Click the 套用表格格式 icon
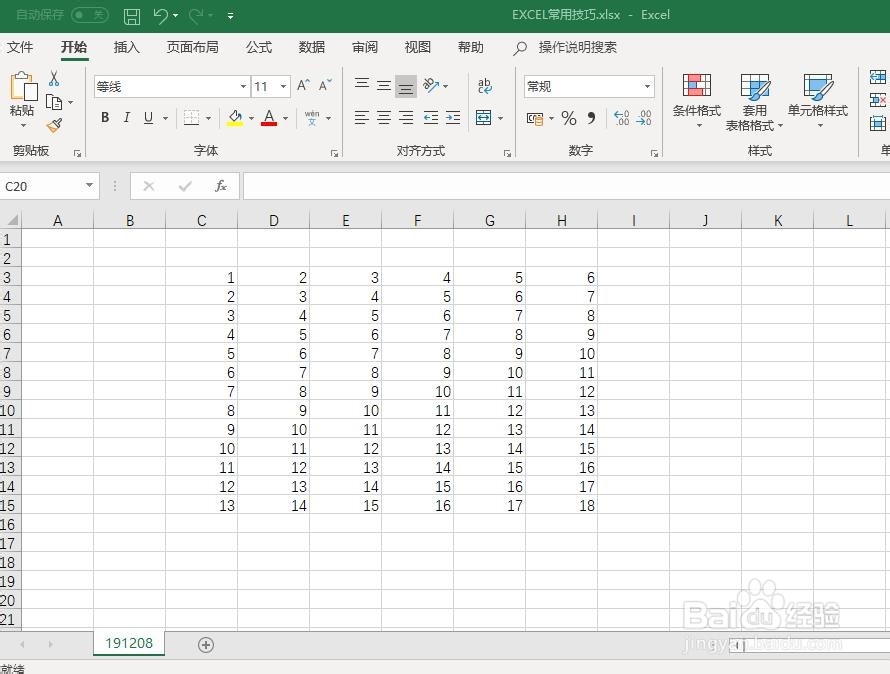890x674 pixels. point(755,95)
